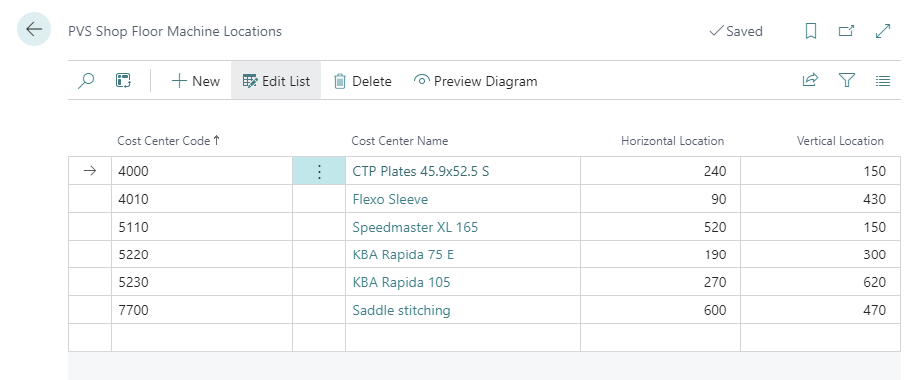Open the KBA Rapida 75 E link
Viewport: 906px width, 380px height.
(x=403, y=255)
